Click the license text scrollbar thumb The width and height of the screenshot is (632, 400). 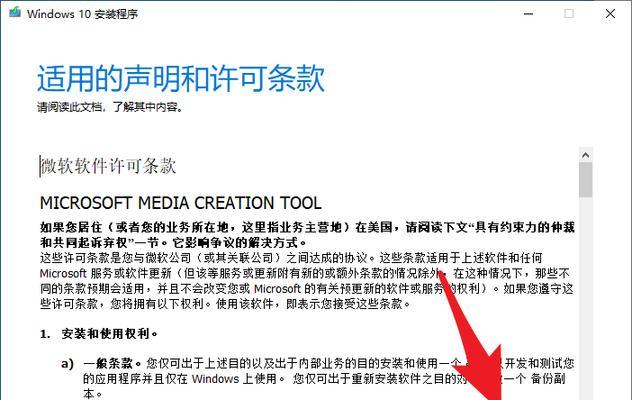pos(586,180)
